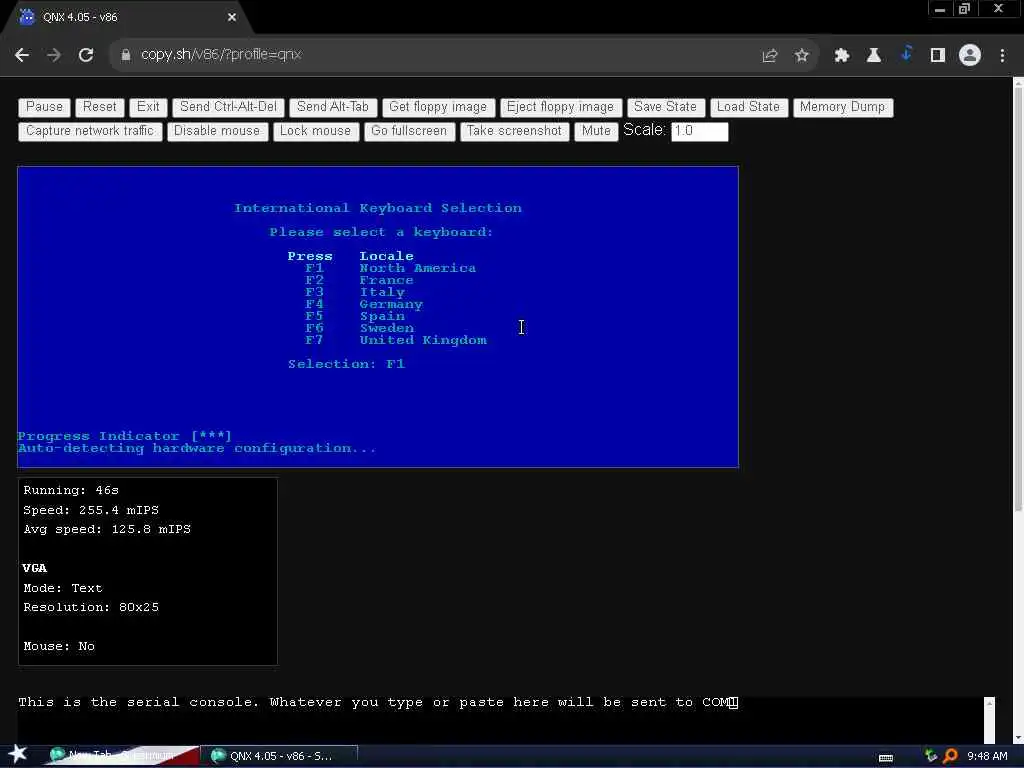
Task: Click Send Alt-Tab button
Action: coord(333,107)
